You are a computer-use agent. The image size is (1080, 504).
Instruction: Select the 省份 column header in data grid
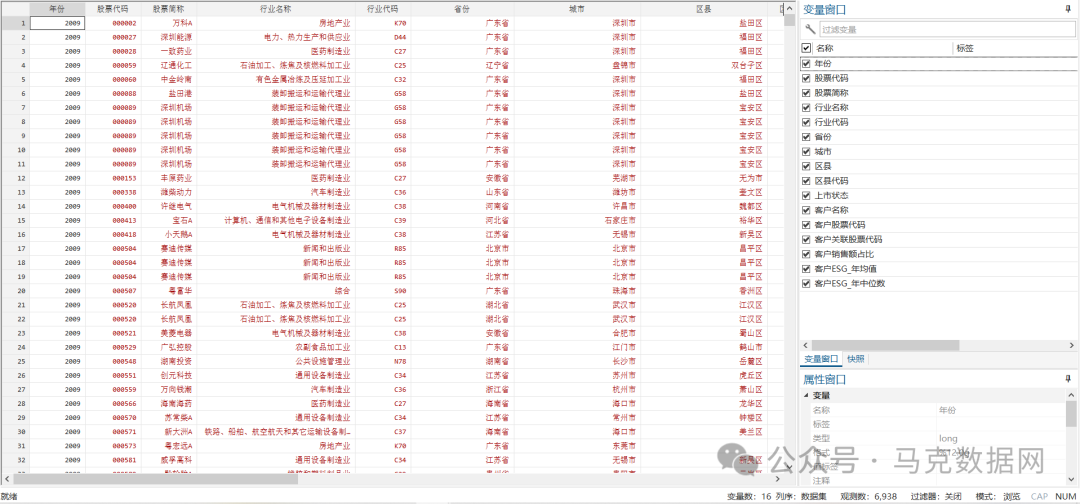coord(462,10)
